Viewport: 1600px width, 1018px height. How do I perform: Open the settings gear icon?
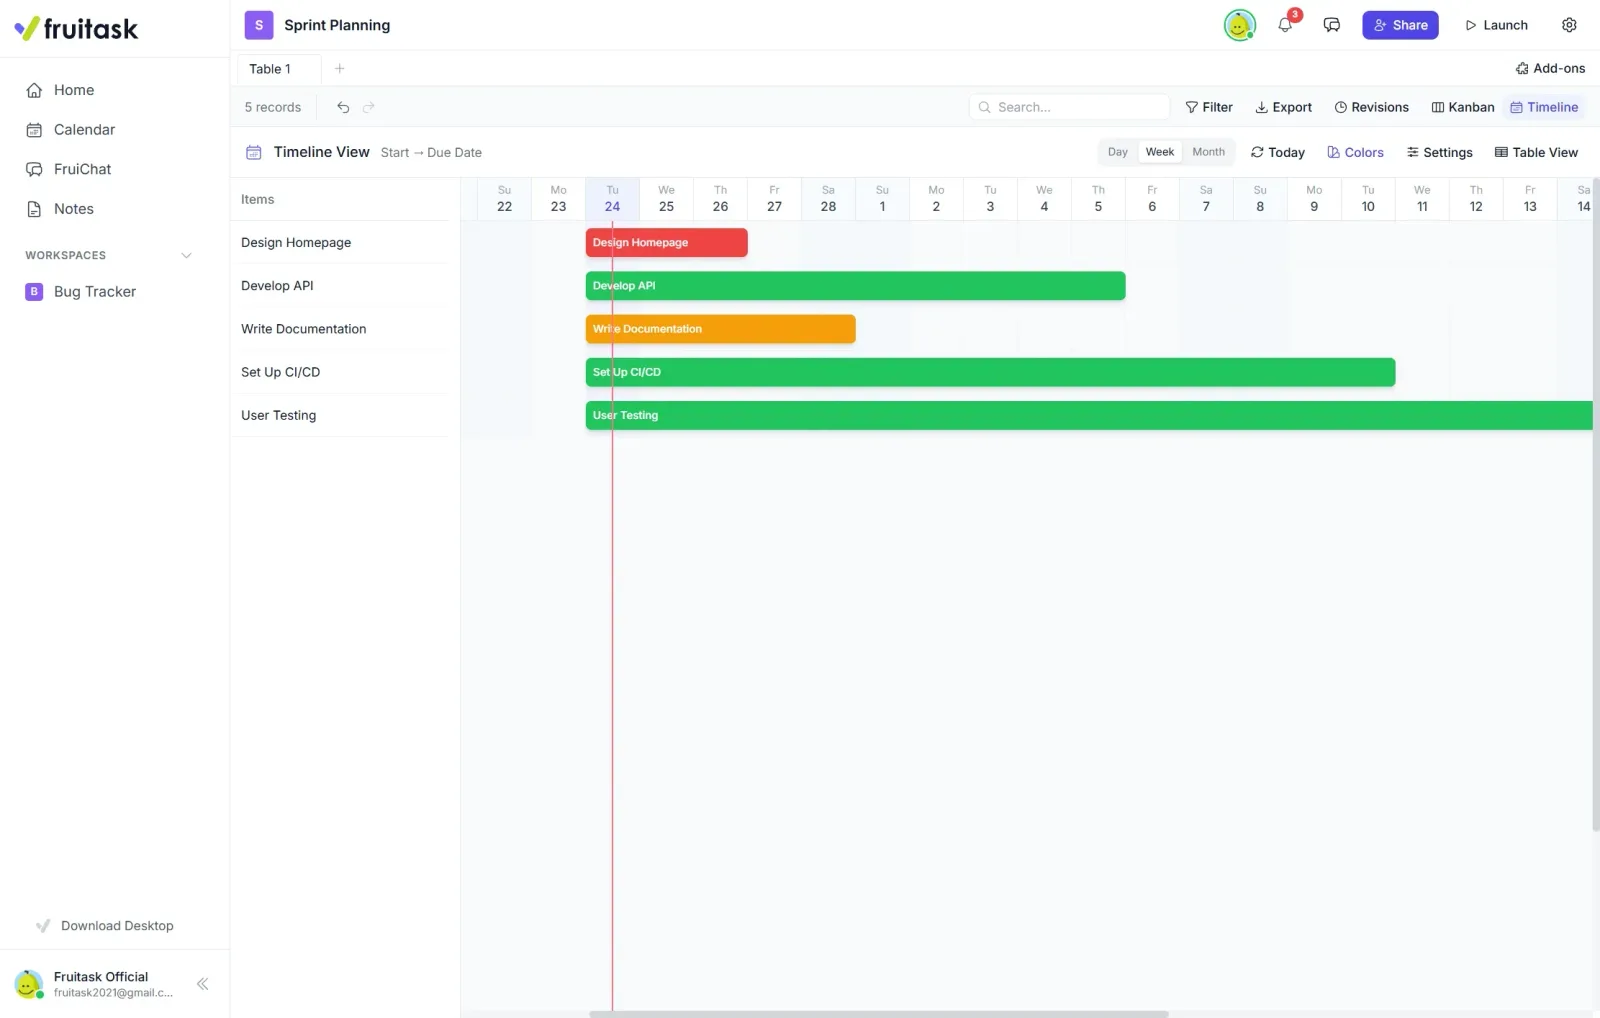pyautogui.click(x=1569, y=25)
